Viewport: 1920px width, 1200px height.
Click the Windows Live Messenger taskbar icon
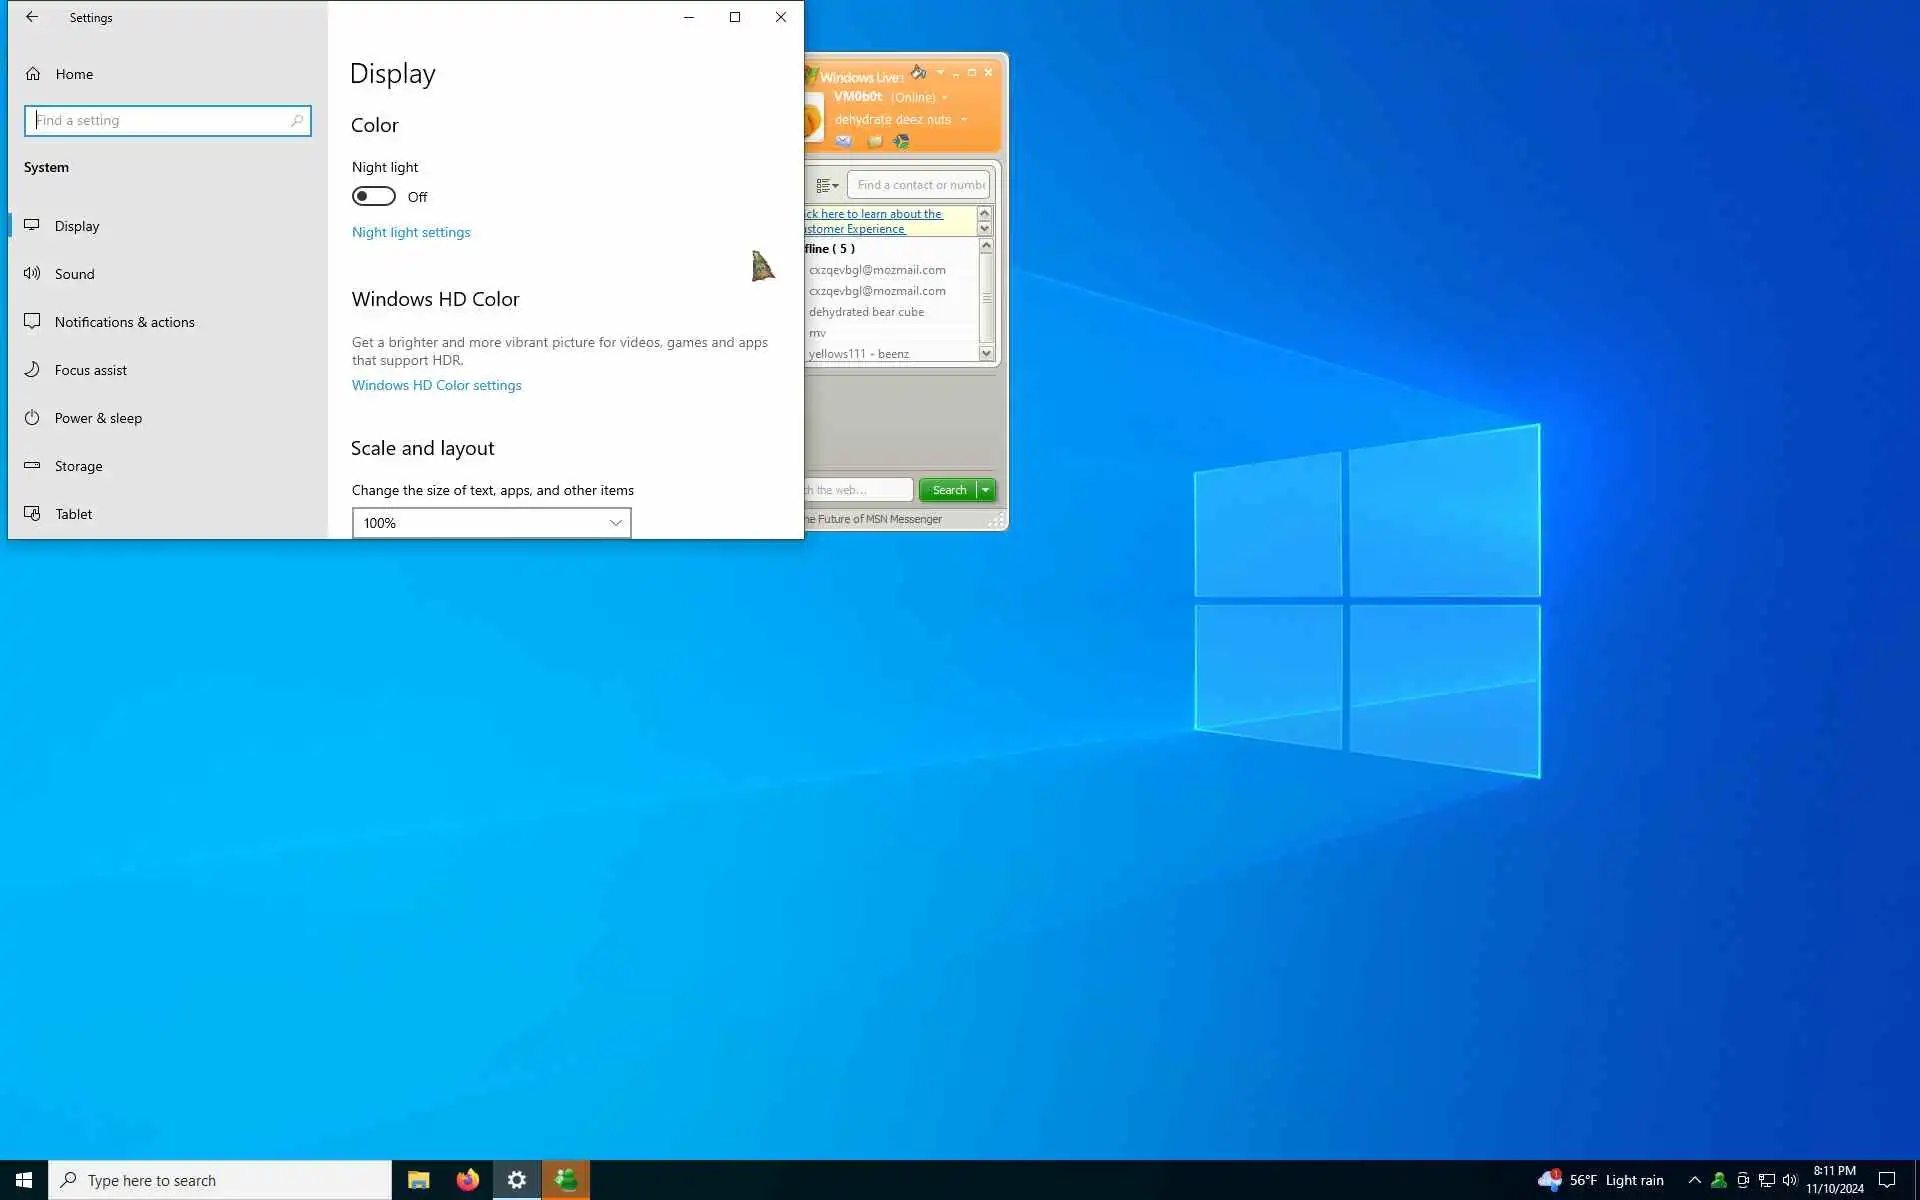click(x=565, y=1180)
